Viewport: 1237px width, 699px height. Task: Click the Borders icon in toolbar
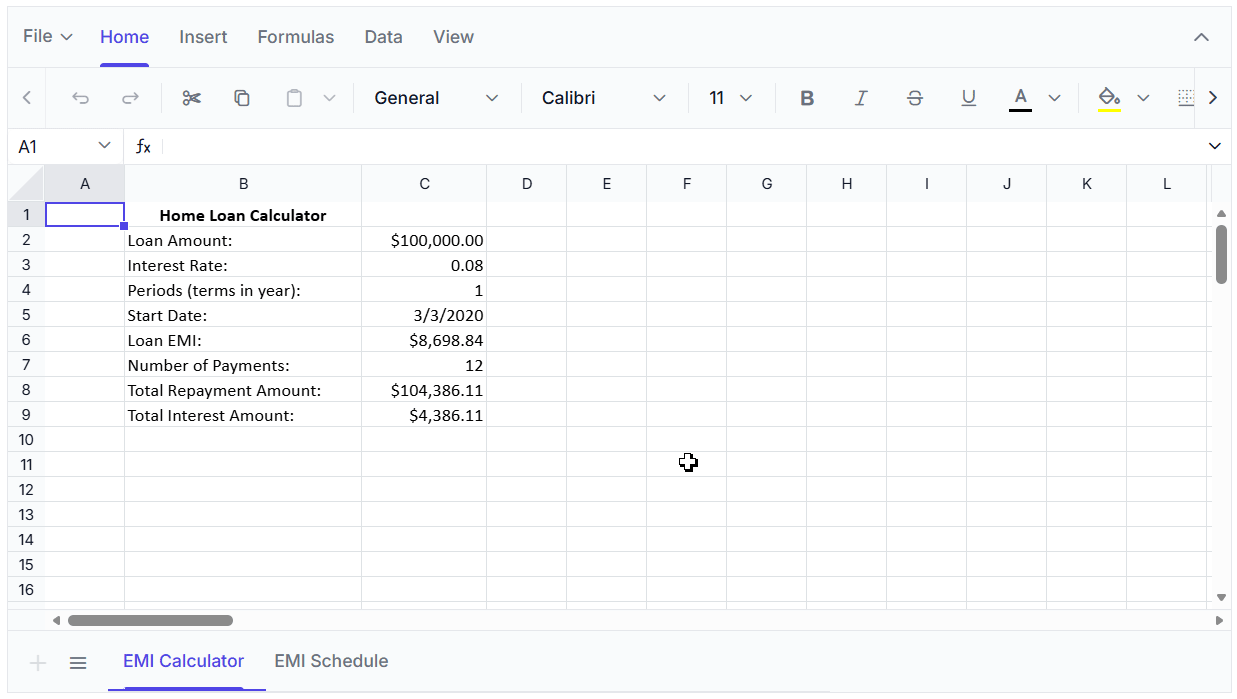[x=1185, y=98]
